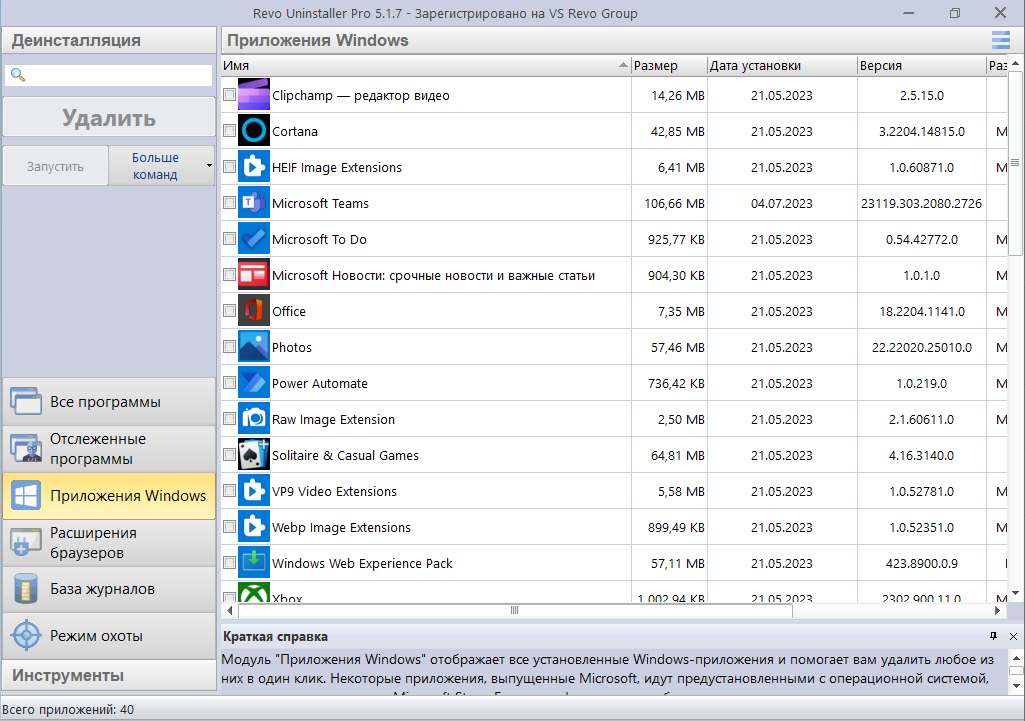Check the Office row checkbox

pos(229,310)
